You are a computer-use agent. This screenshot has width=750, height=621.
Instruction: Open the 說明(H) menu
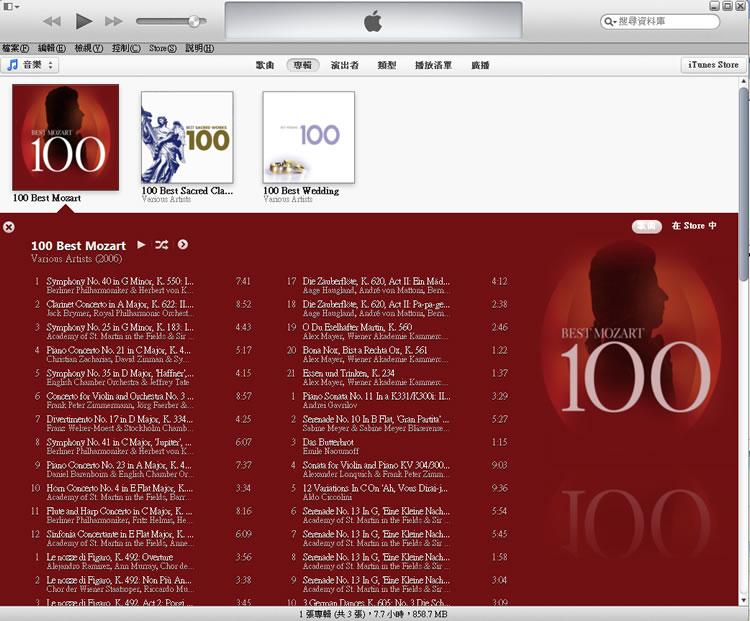(199, 48)
